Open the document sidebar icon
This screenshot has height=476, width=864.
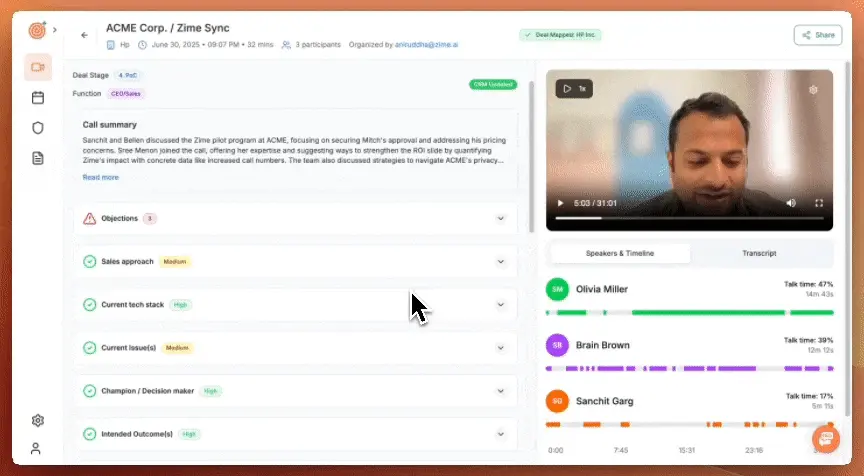pyautogui.click(x=37, y=159)
